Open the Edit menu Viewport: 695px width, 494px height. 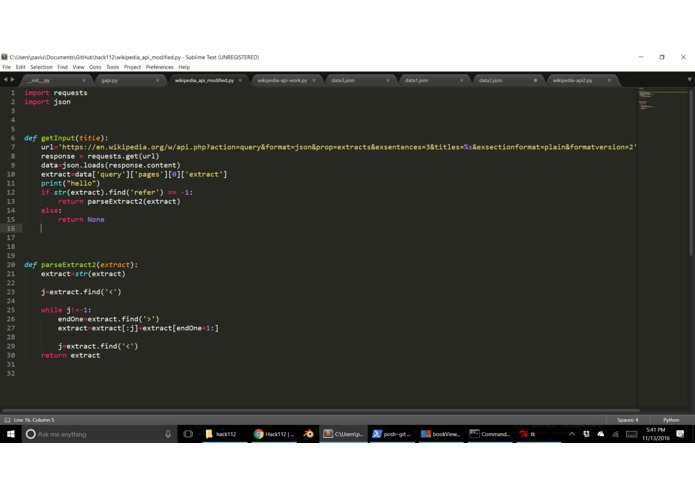pyautogui.click(x=20, y=67)
